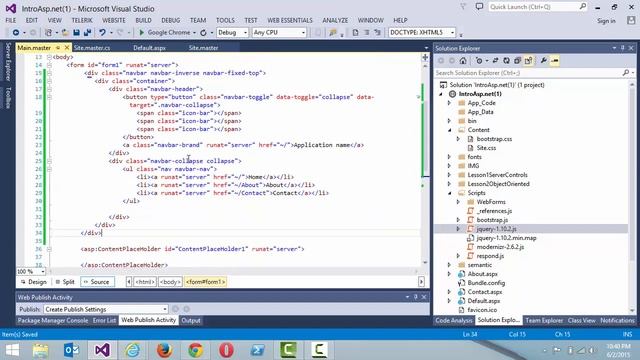Screen dimensions: 640x360
Task: Open Google Chrome from the taskbar
Action: (x=196, y=350)
